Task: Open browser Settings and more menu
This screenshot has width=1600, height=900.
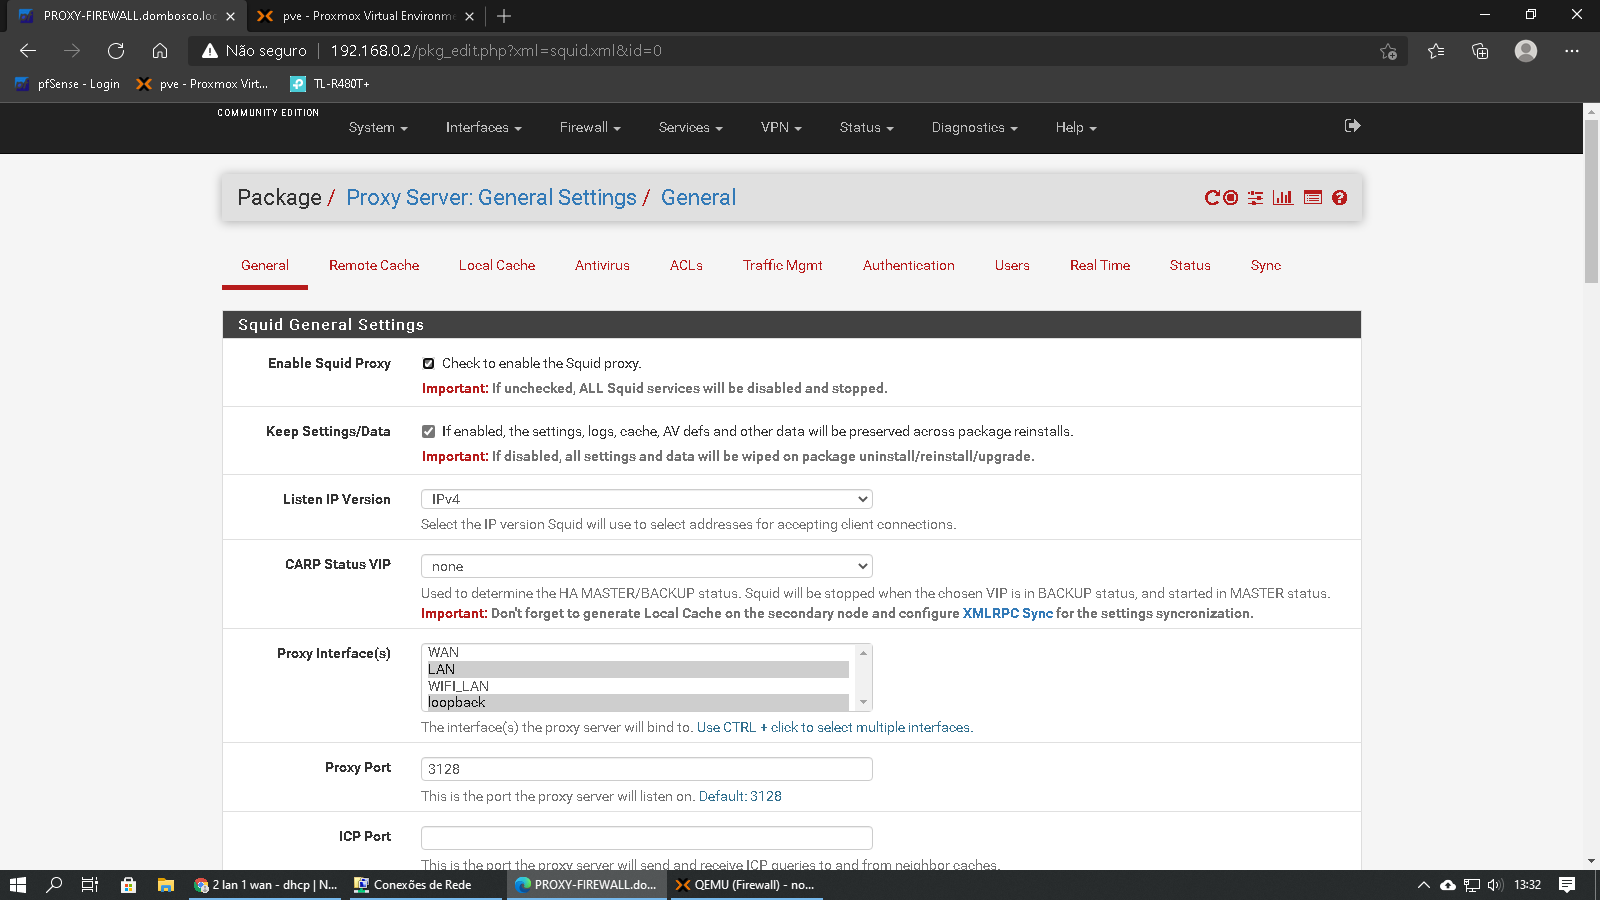Action: pos(1572,51)
